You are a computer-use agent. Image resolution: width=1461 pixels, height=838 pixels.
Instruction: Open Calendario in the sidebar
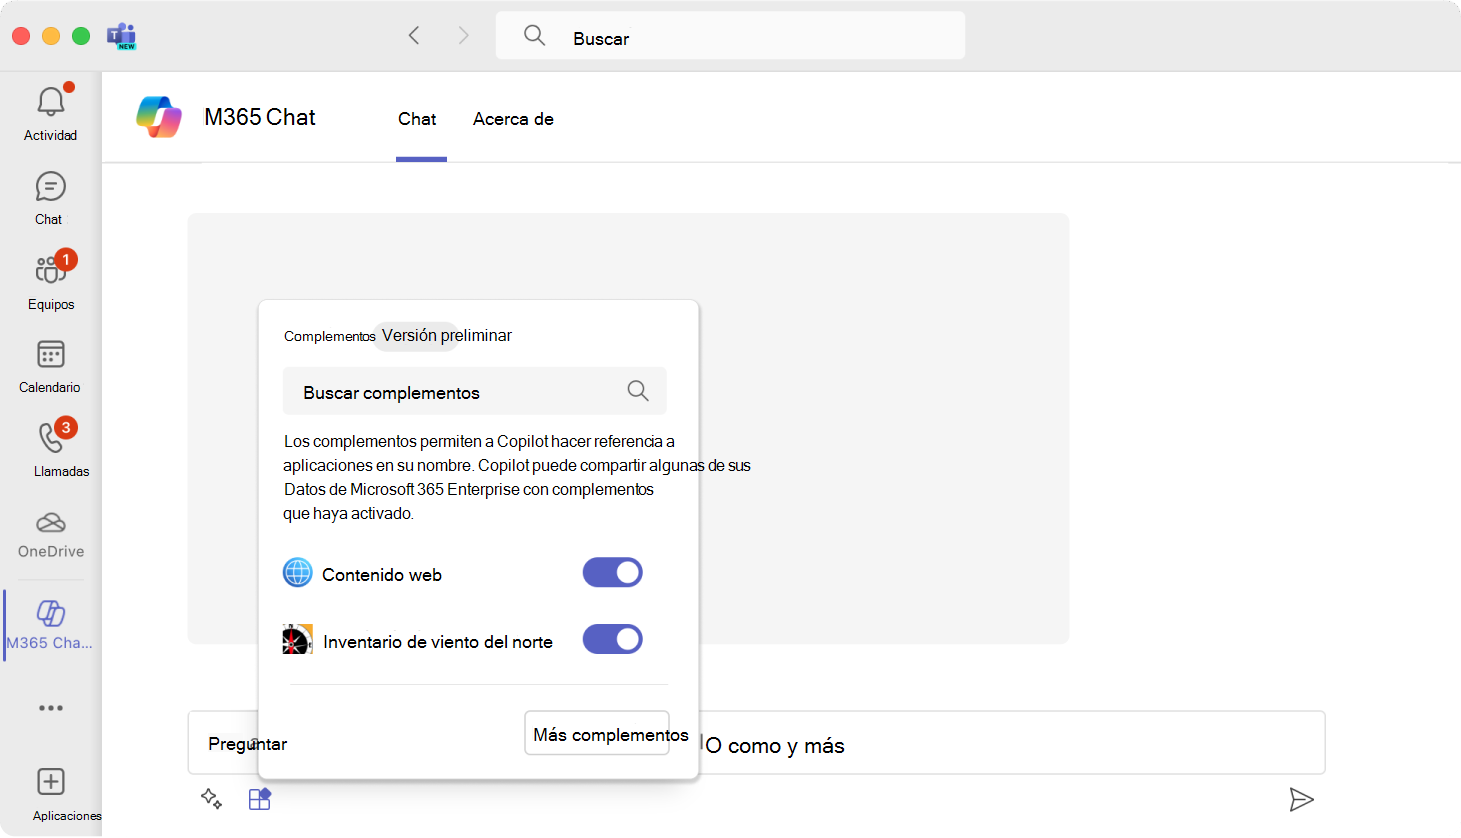click(x=50, y=354)
